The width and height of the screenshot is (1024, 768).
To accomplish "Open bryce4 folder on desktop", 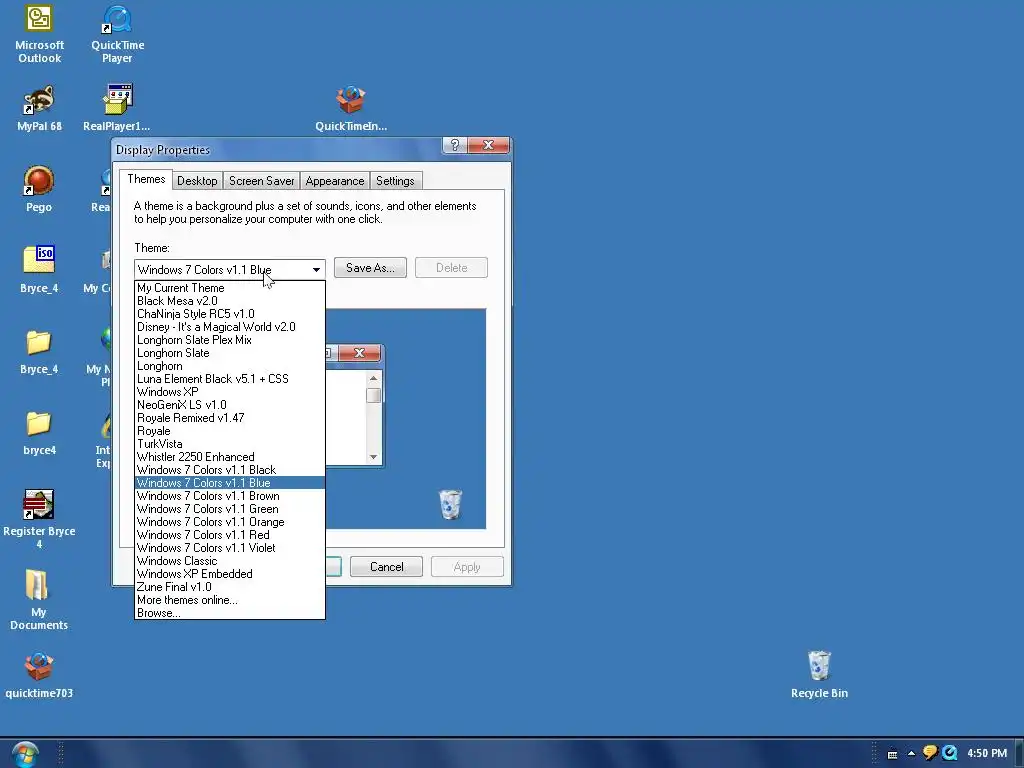I will point(39,432).
